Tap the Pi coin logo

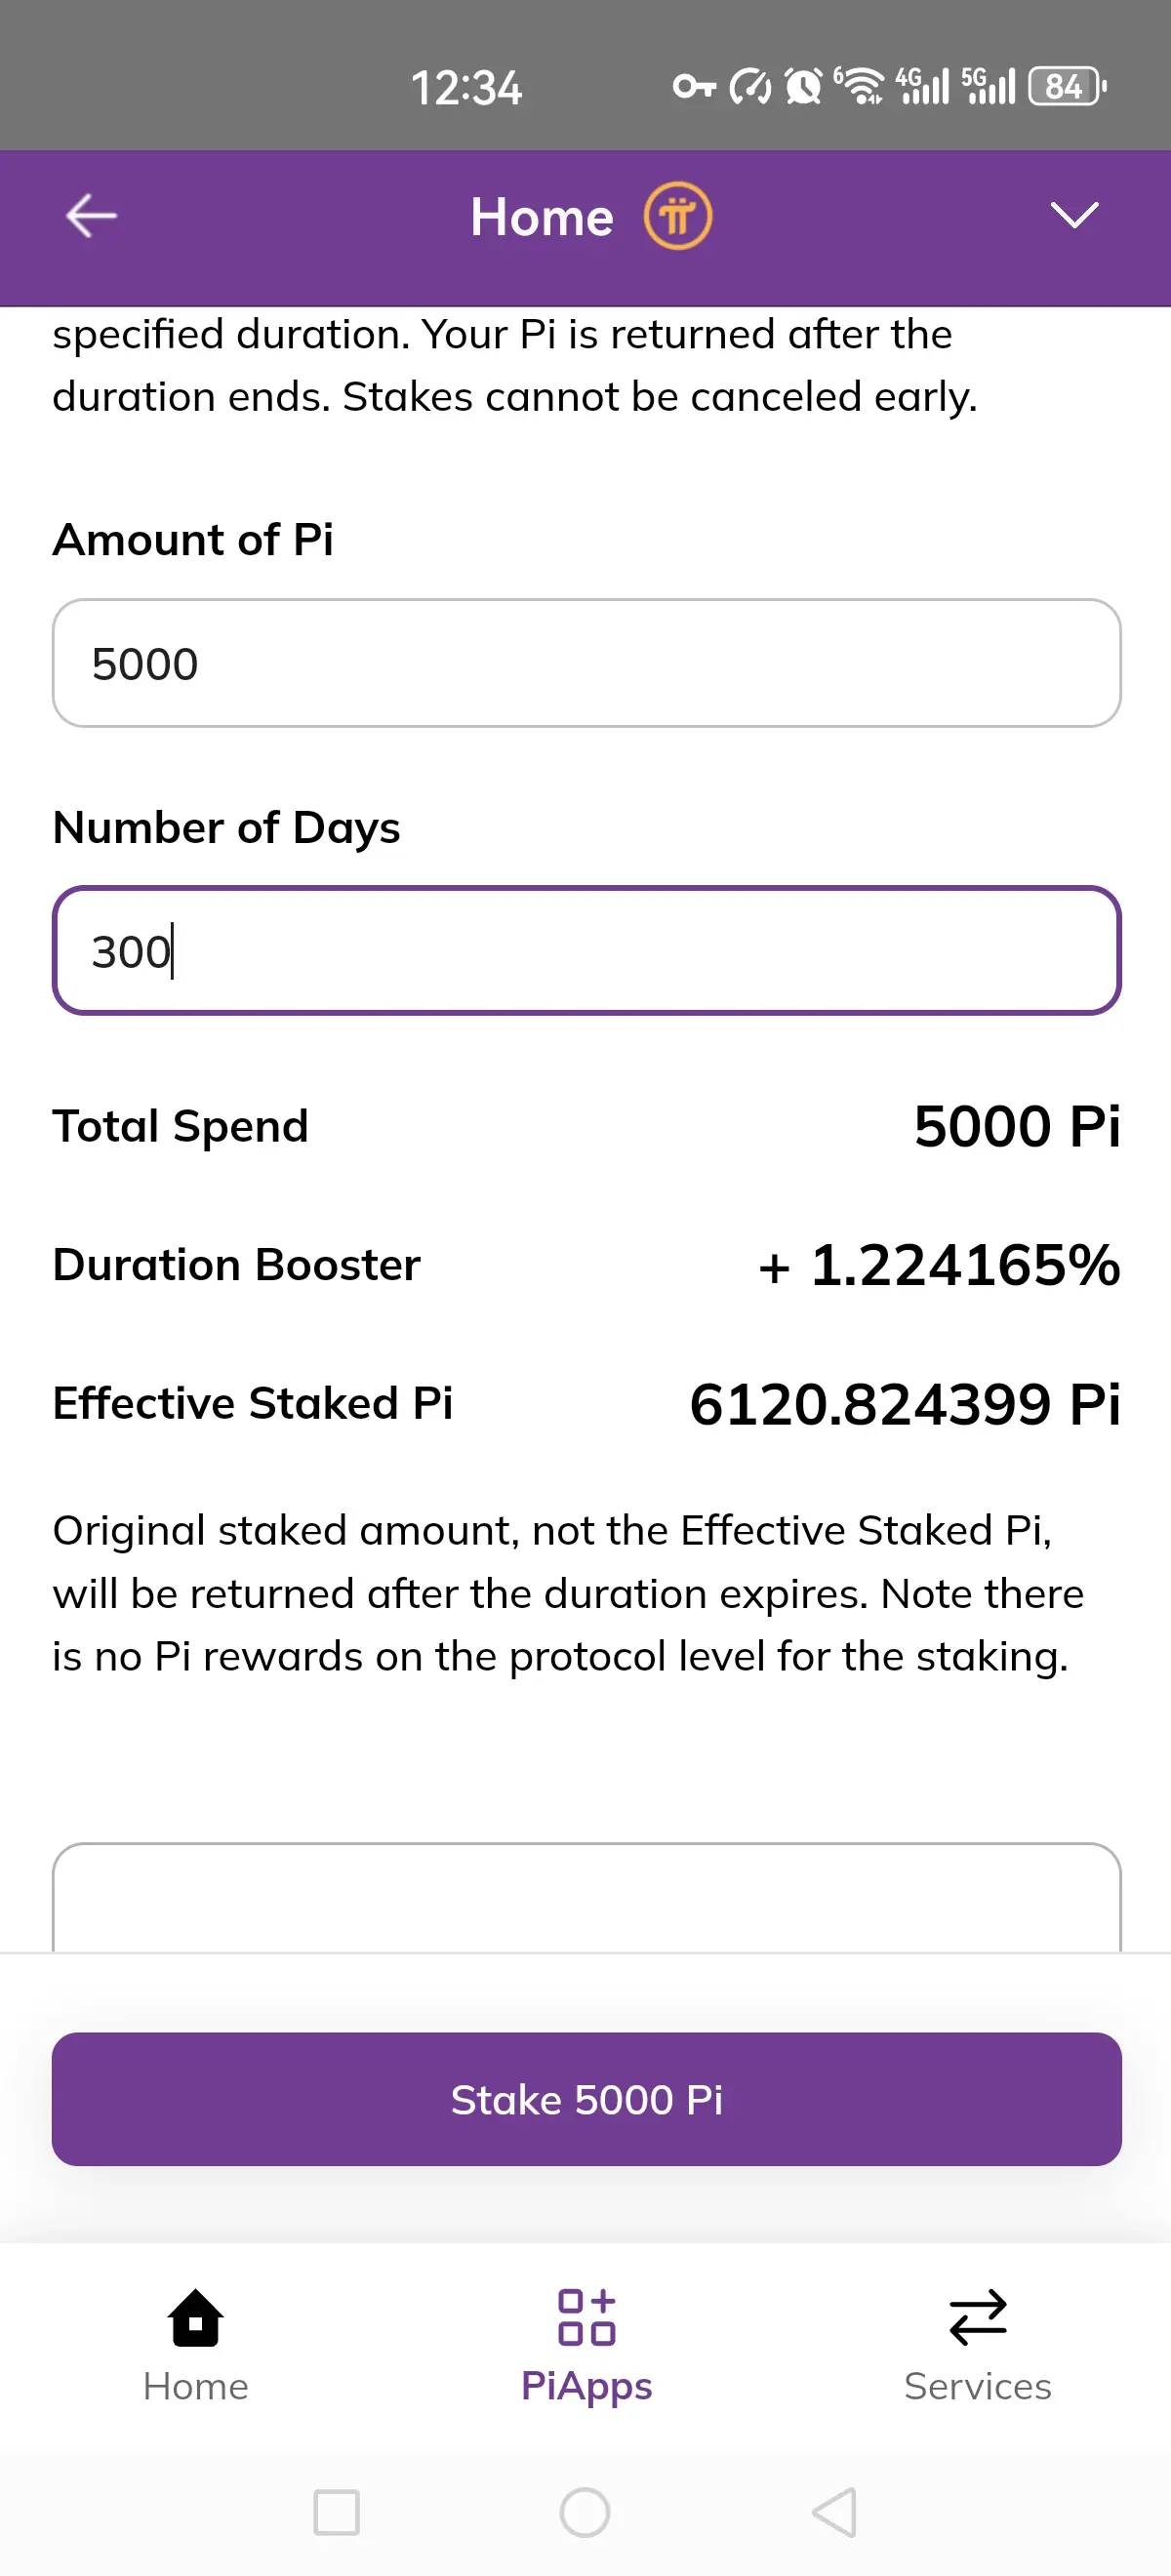click(x=677, y=216)
